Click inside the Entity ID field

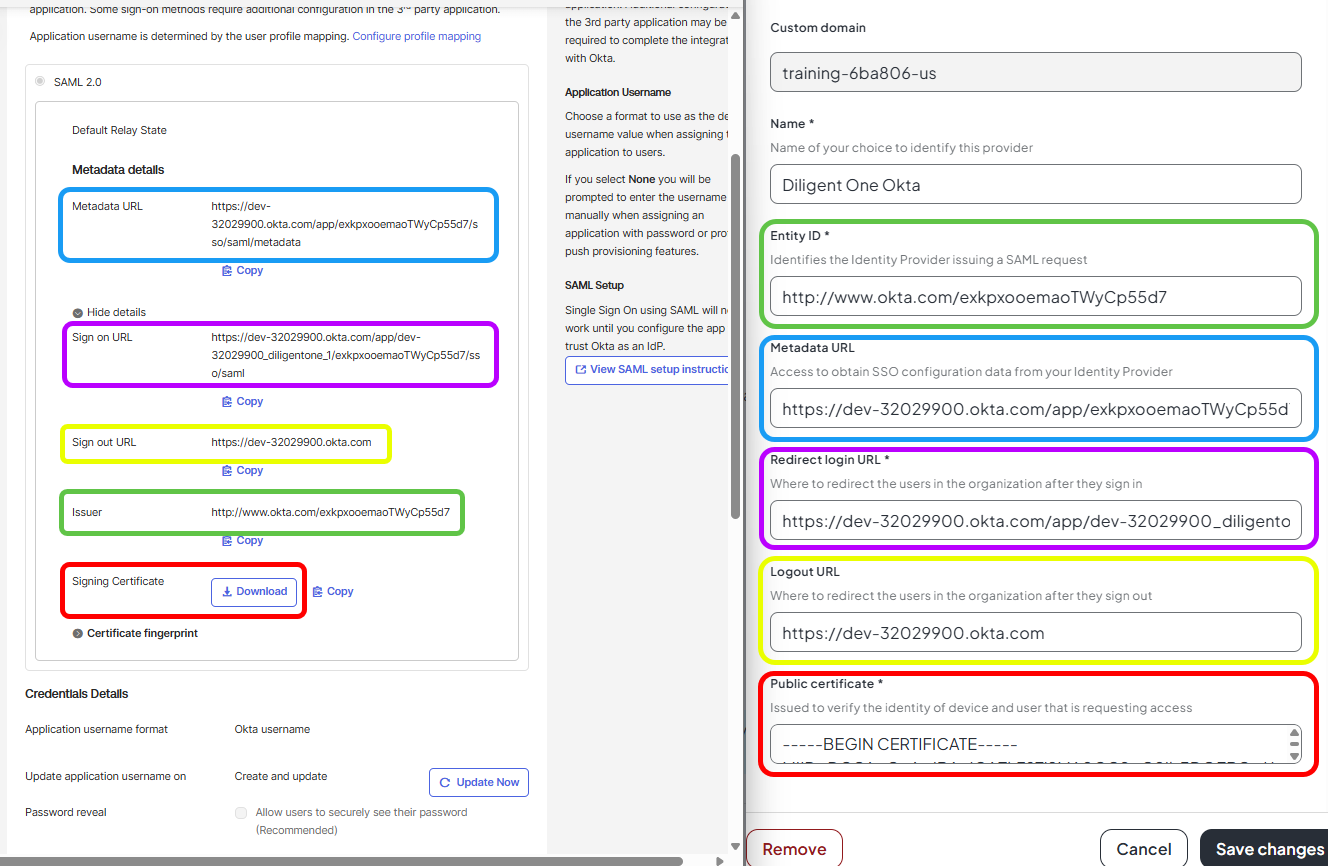pos(1035,296)
